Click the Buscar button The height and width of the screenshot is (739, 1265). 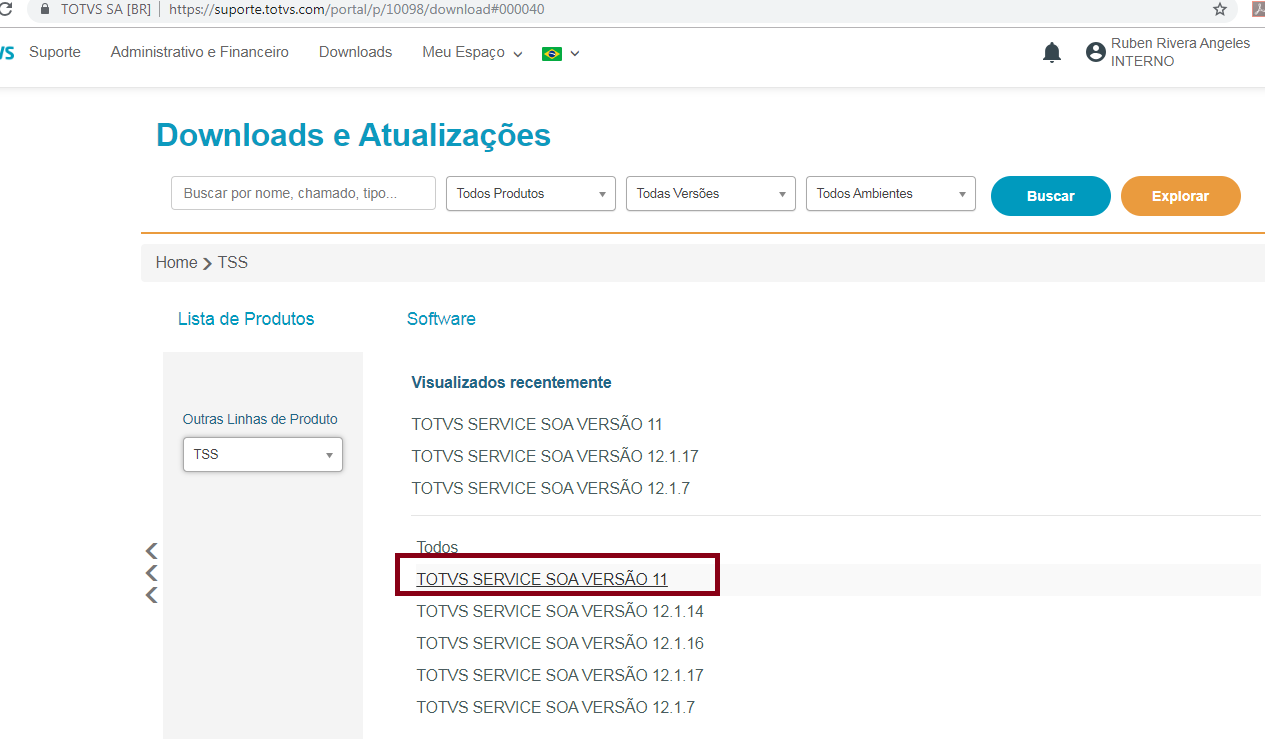pos(1051,196)
